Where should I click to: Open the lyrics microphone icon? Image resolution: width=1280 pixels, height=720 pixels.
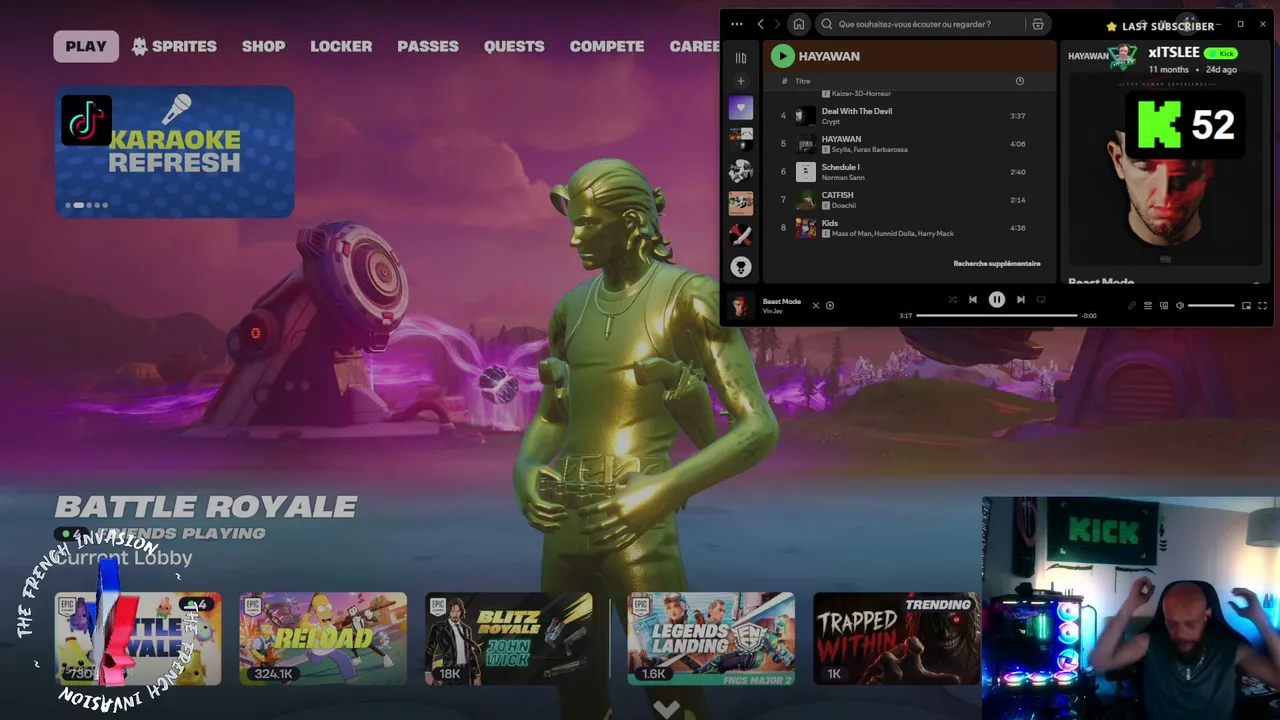pos(1132,305)
